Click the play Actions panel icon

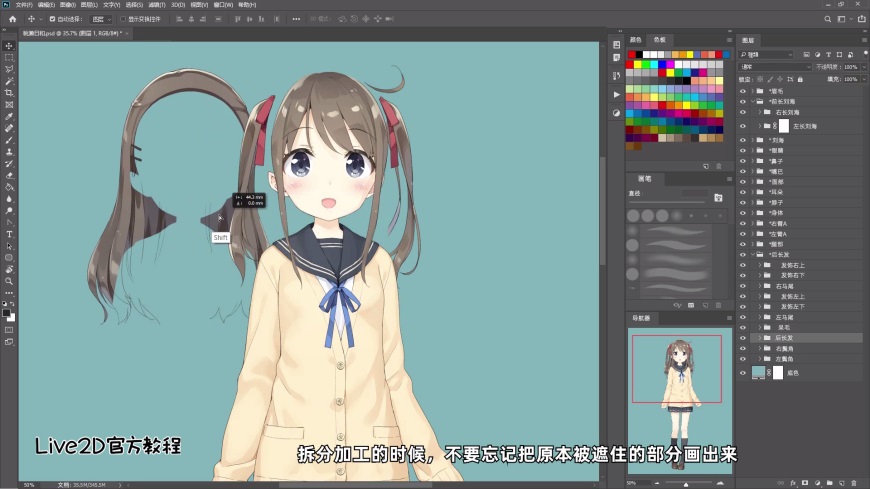(616, 94)
